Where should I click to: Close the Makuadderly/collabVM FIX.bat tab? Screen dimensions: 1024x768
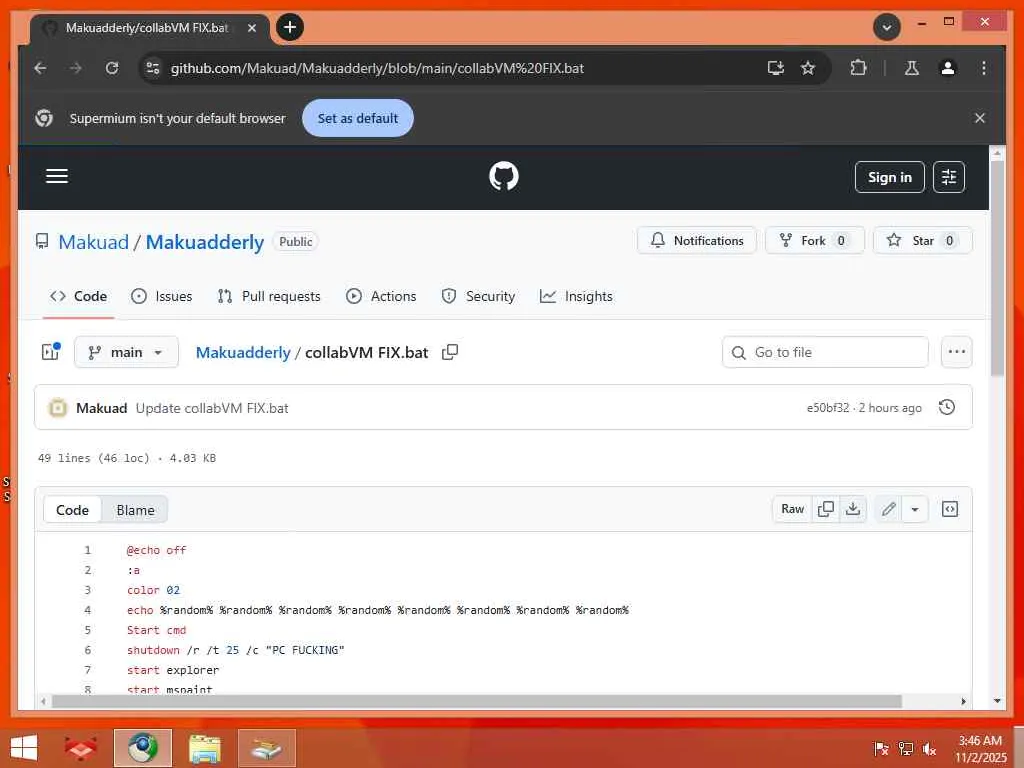click(x=251, y=28)
